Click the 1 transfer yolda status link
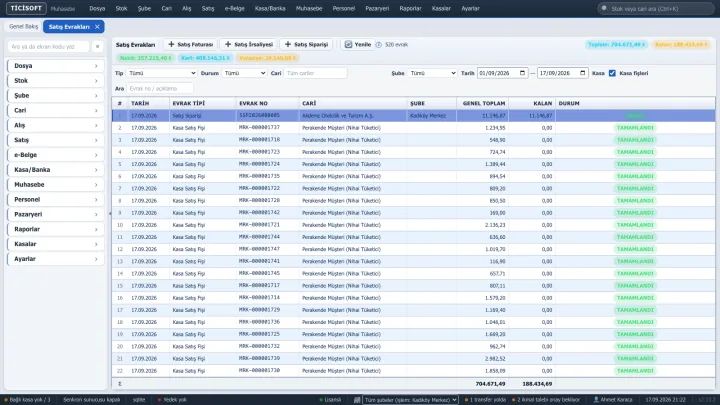The height and width of the screenshot is (405, 720). (x=485, y=400)
